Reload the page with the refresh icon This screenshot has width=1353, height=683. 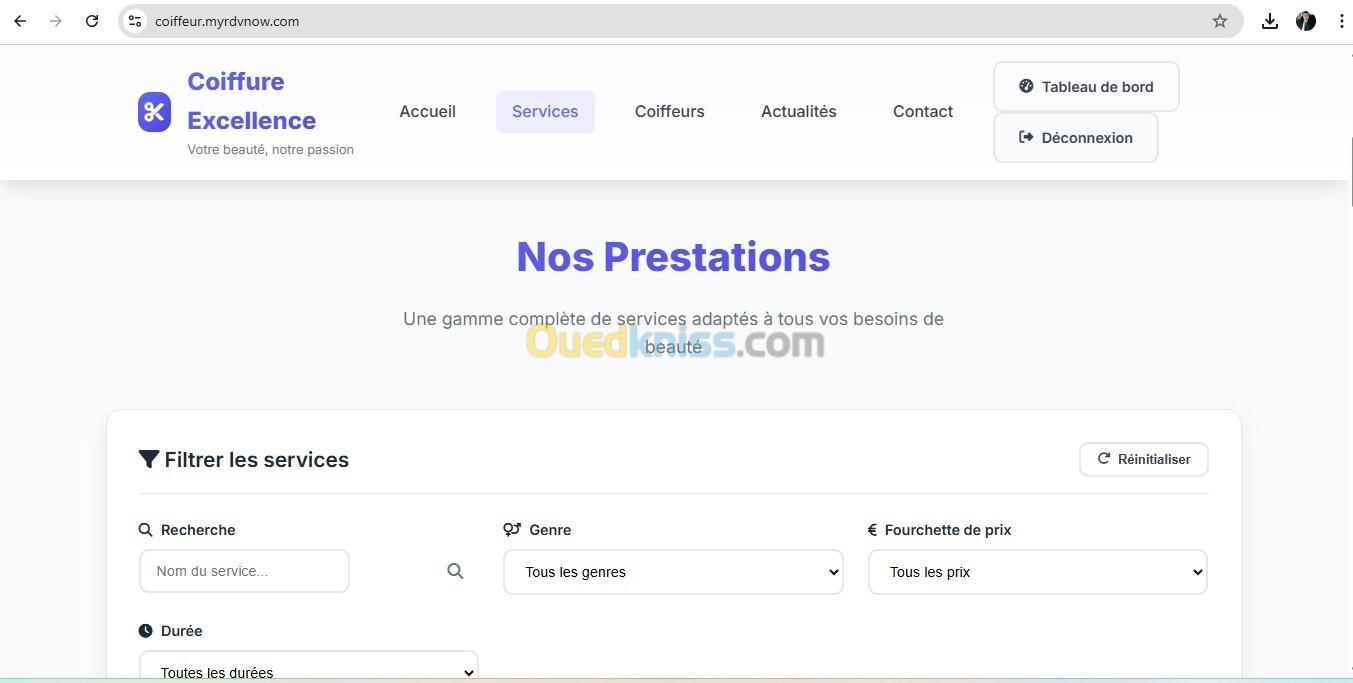click(x=92, y=21)
